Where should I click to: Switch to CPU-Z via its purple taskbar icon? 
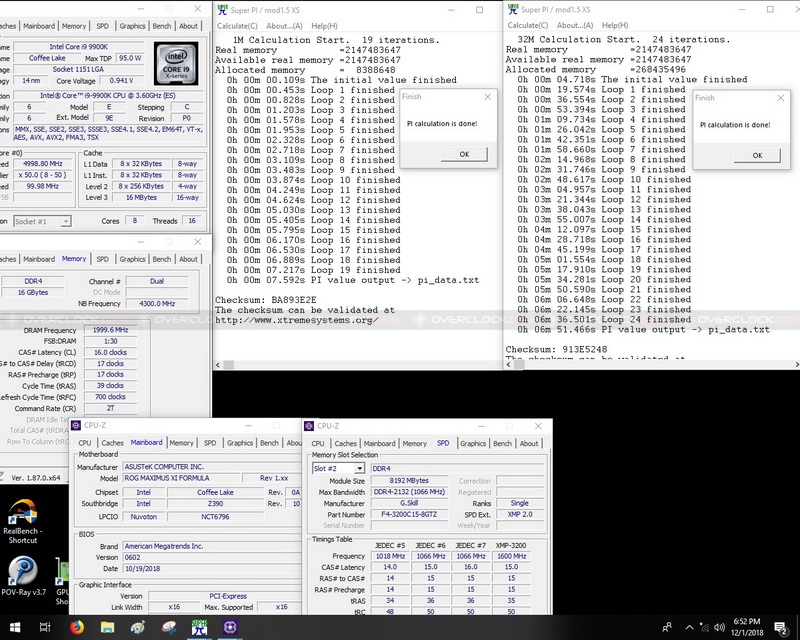[230, 627]
